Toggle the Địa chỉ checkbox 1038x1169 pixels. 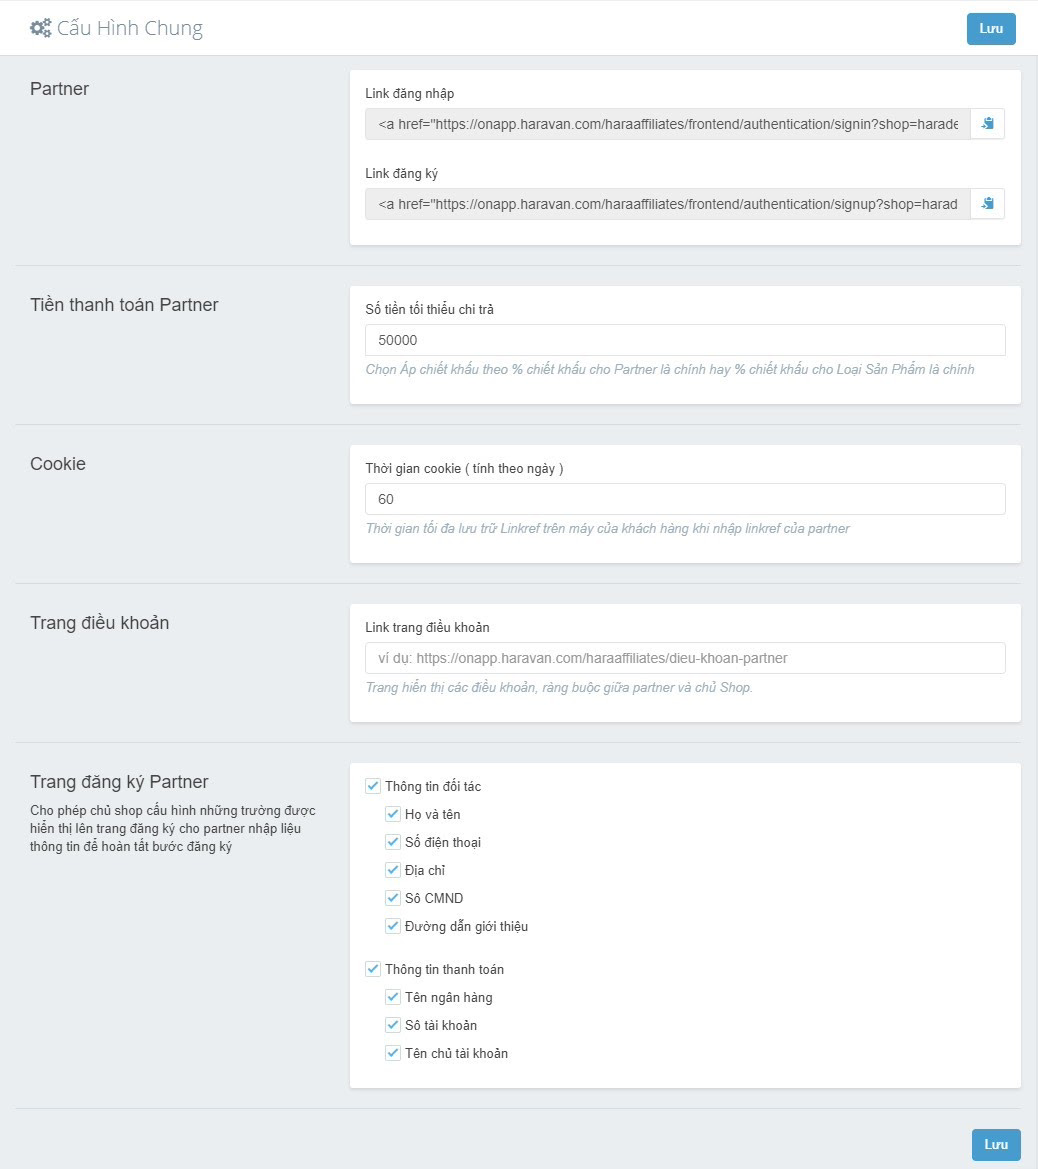tap(393, 870)
